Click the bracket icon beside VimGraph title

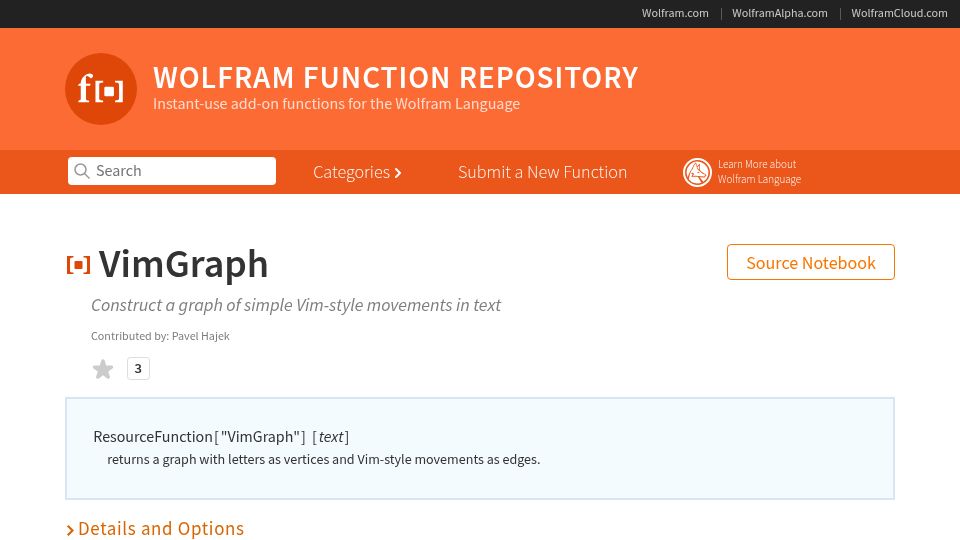(x=78, y=264)
